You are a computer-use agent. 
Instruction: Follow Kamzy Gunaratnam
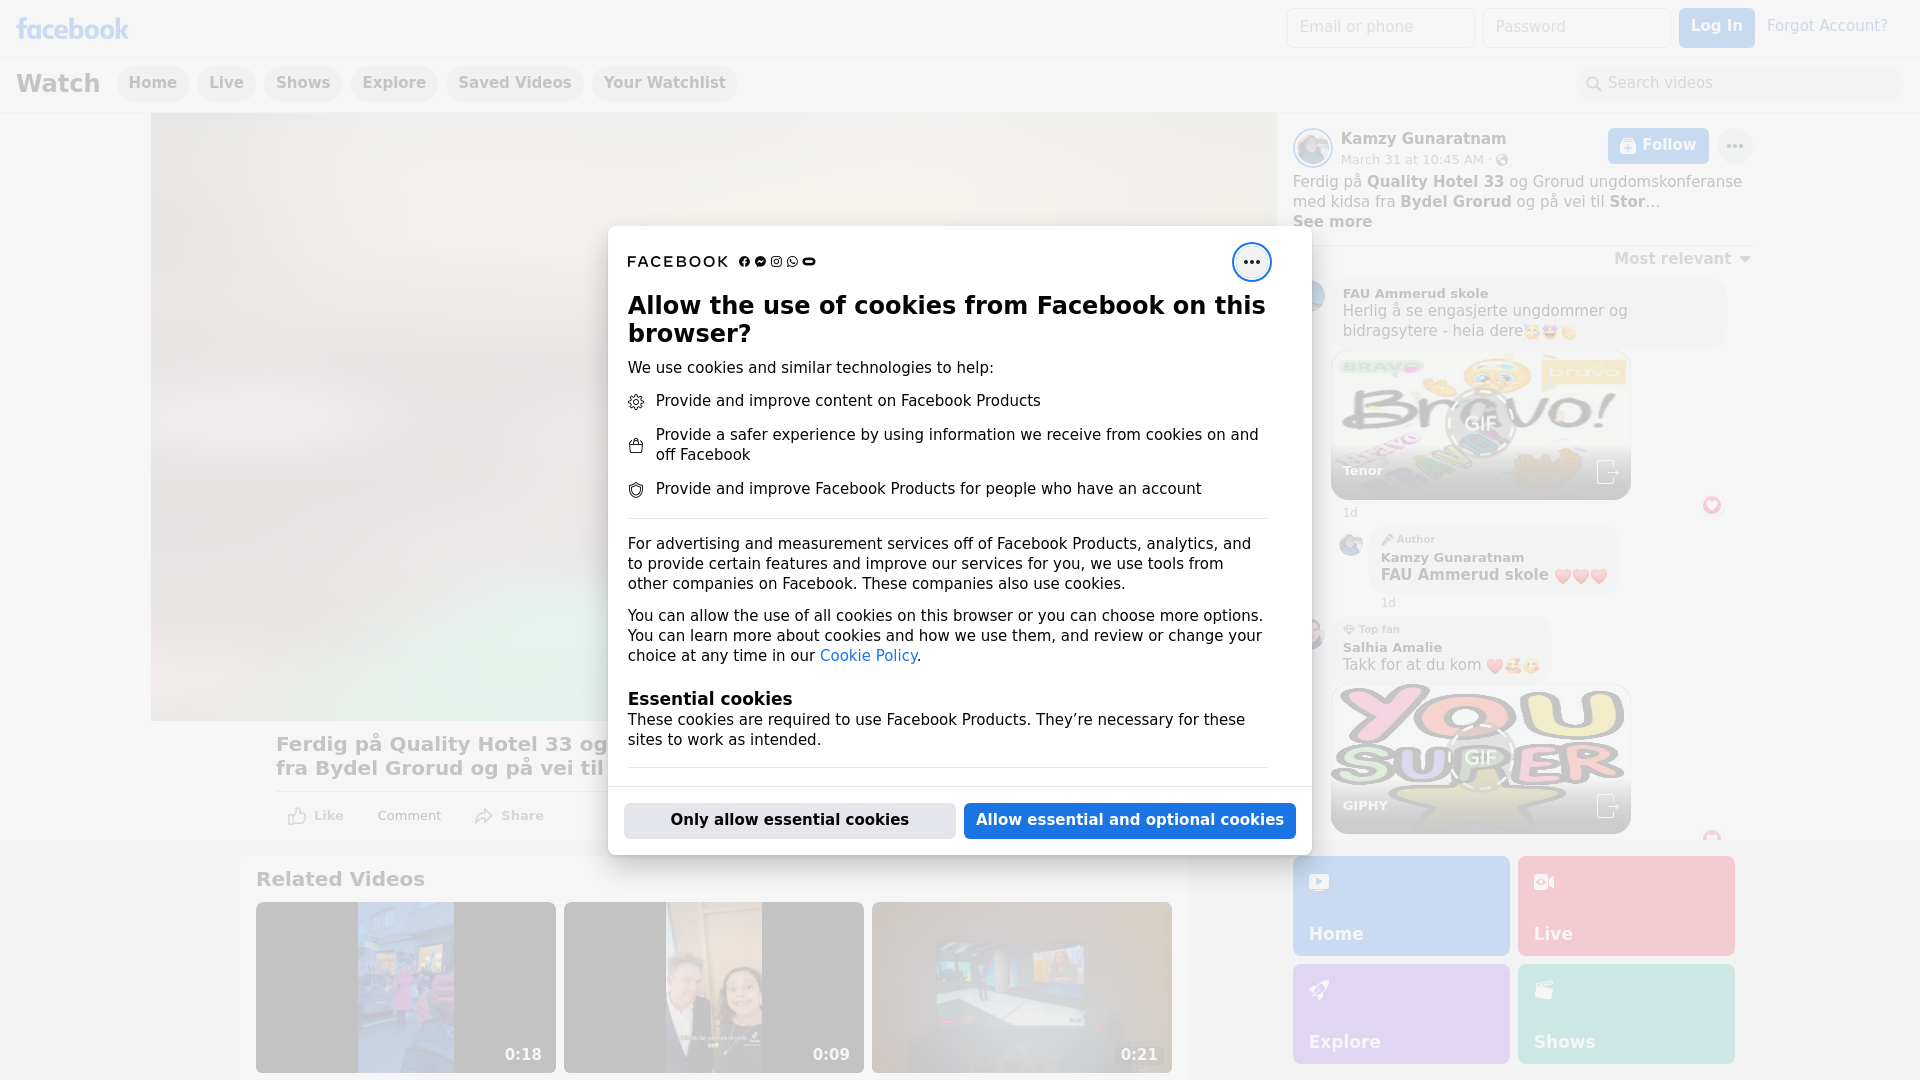(x=1658, y=146)
